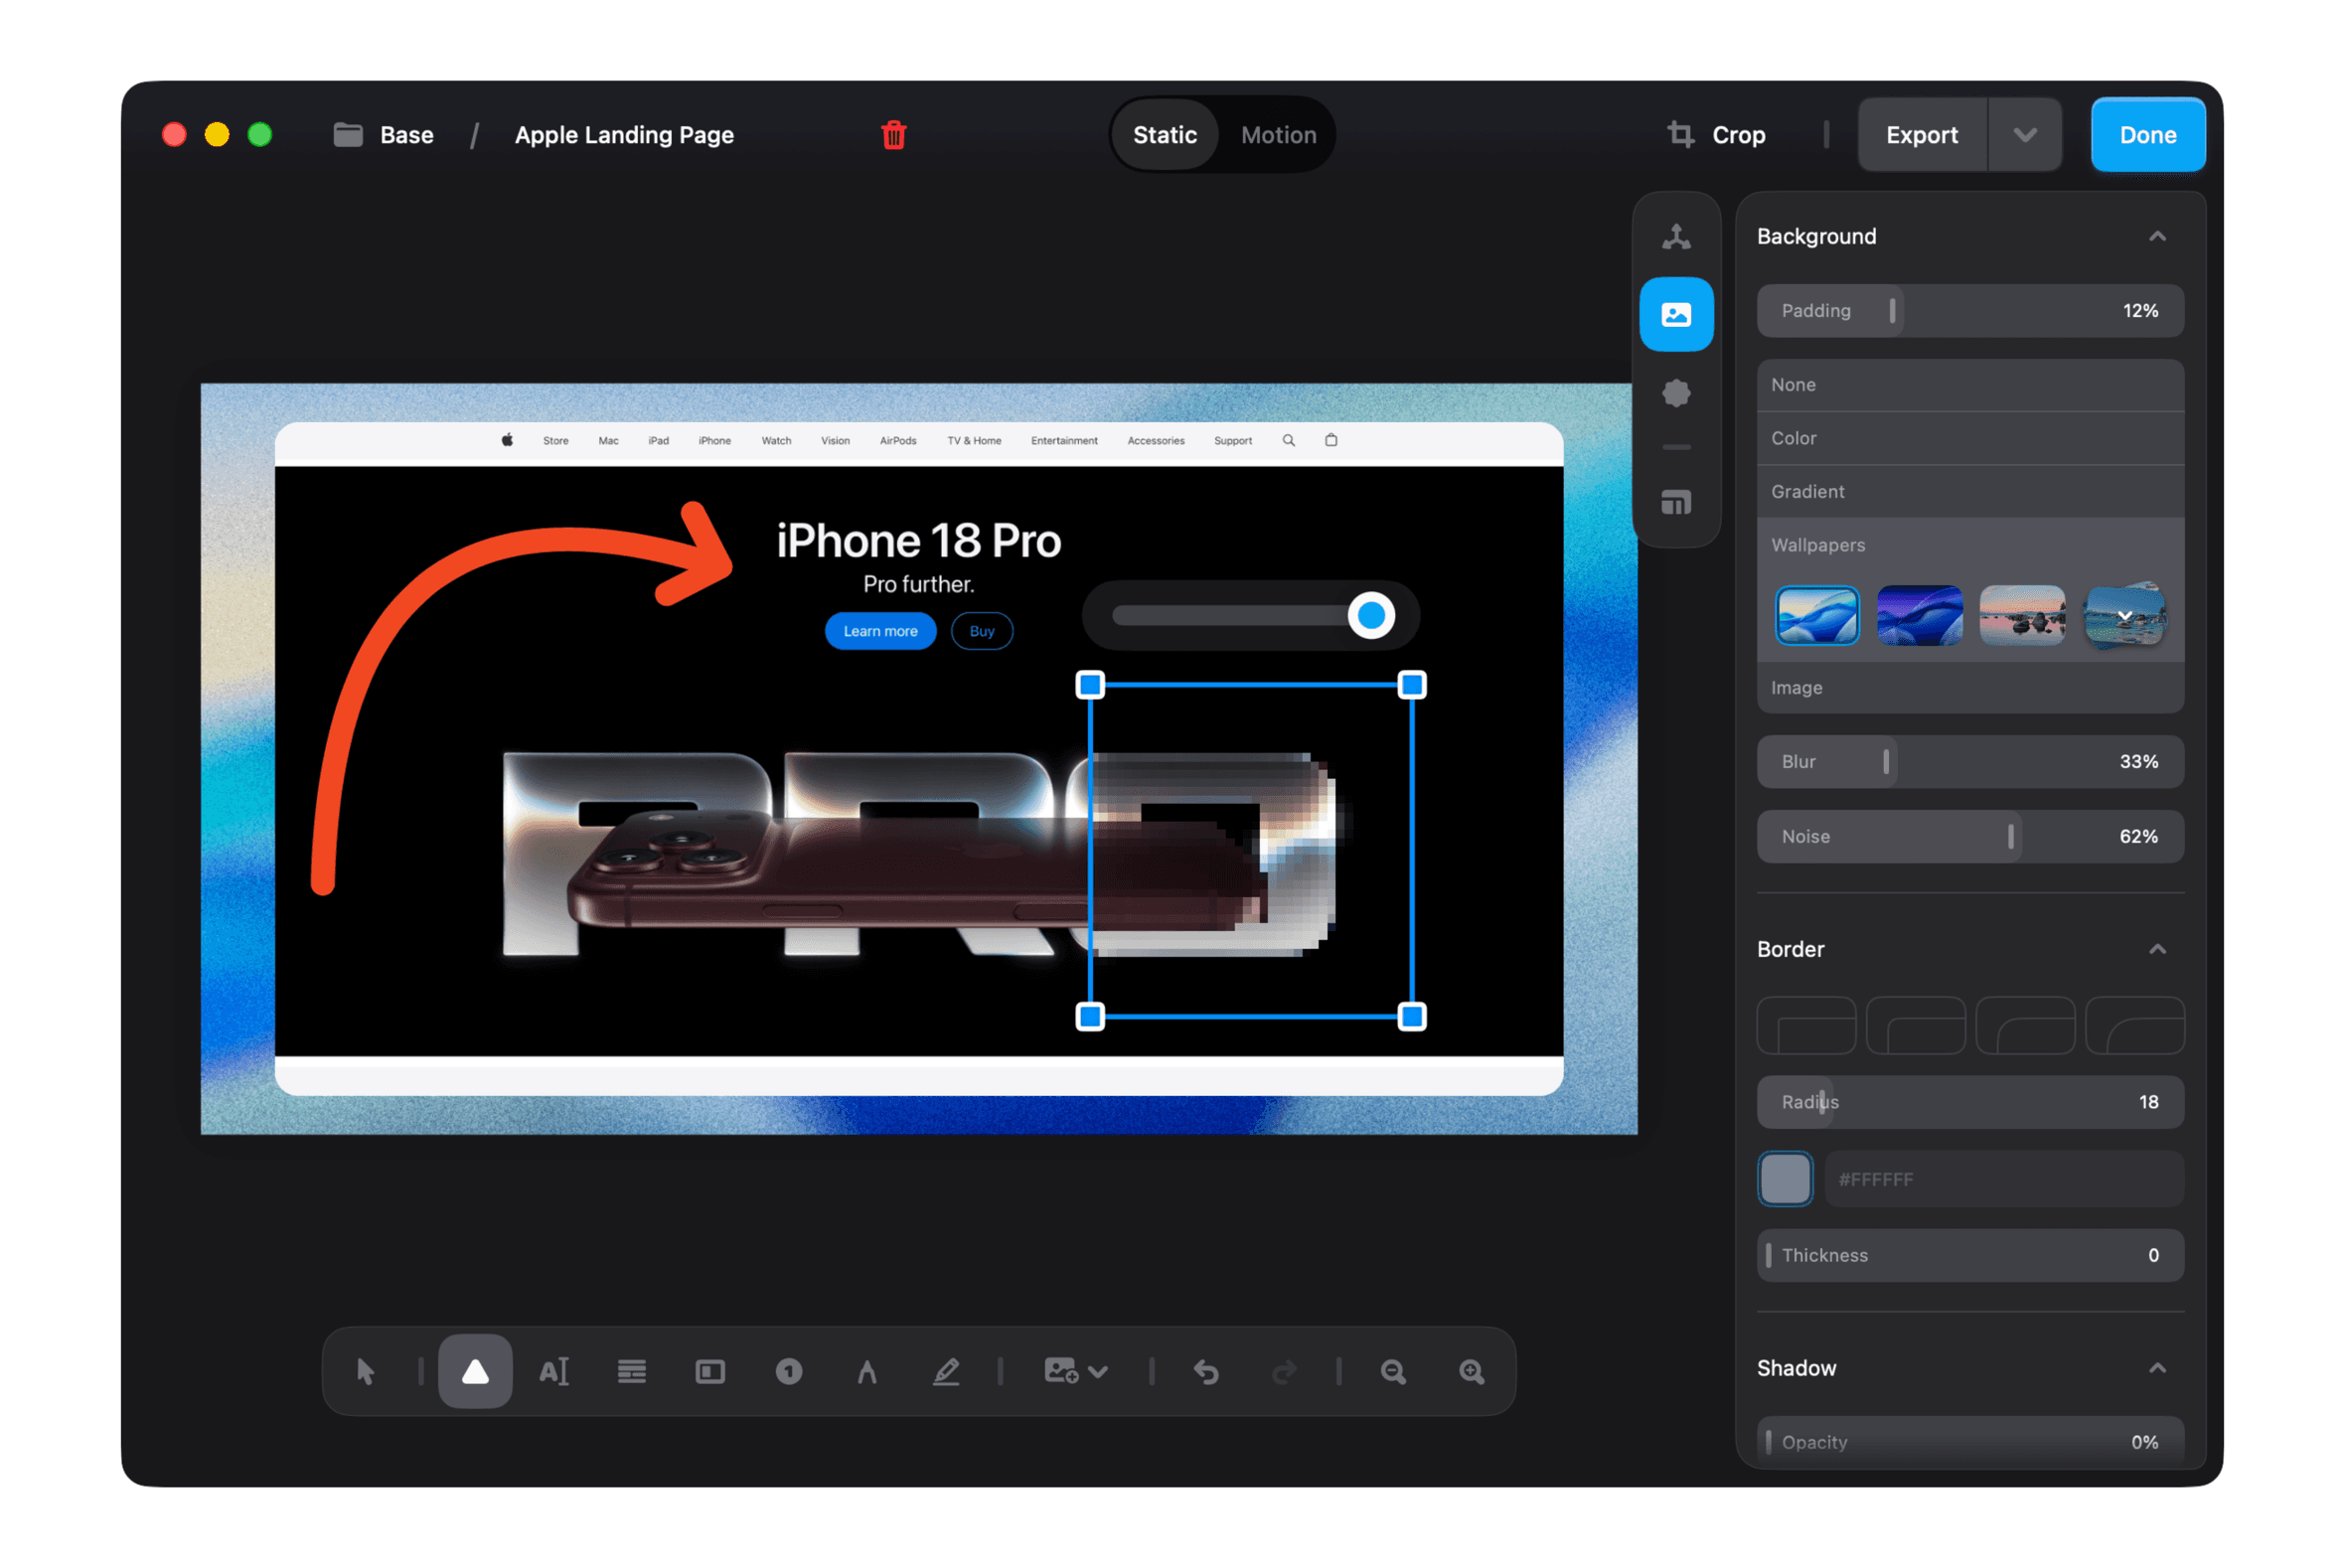Viewport: 2345px width, 1568px height.
Task: Adjust the Padding slider
Action: [x=1970, y=311]
